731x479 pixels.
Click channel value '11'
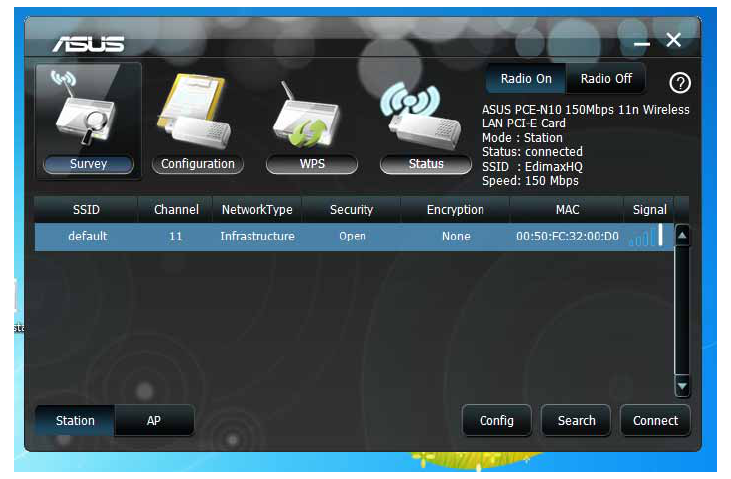click(x=175, y=236)
